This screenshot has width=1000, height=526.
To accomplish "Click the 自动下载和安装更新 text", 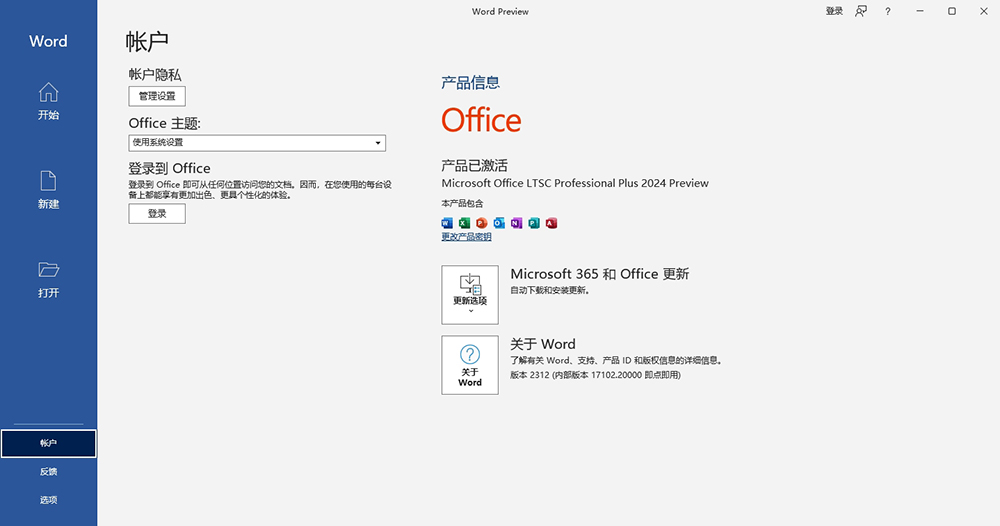I will (550, 290).
